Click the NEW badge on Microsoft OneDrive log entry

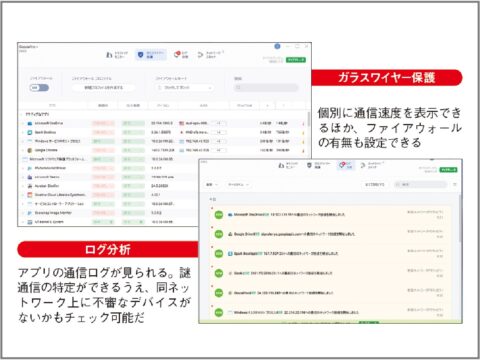[x=219, y=215]
